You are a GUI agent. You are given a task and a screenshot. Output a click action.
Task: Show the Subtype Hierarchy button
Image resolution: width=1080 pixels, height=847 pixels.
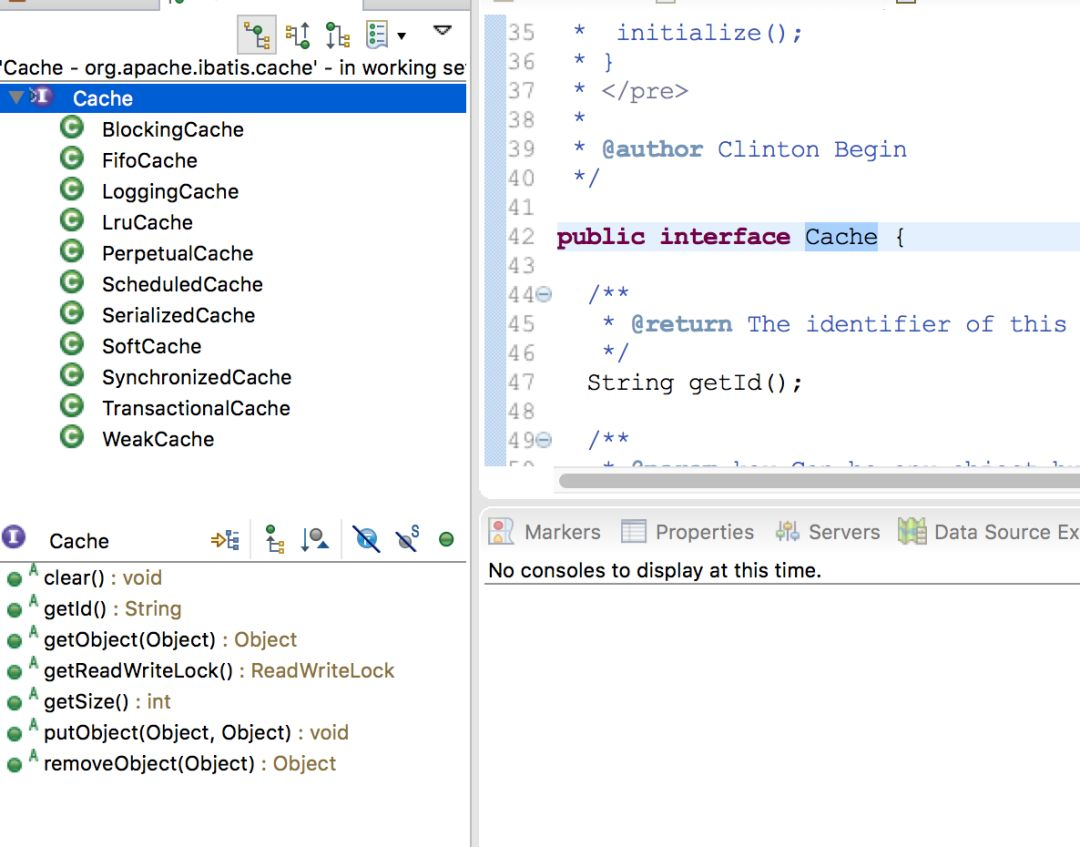(x=338, y=35)
